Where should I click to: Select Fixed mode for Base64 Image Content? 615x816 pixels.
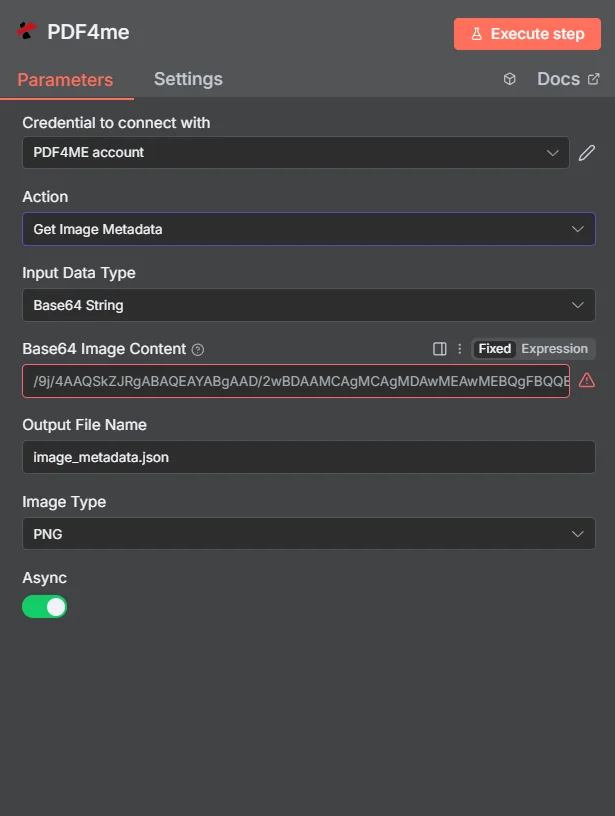pyautogui.click(x=494, y=349)
